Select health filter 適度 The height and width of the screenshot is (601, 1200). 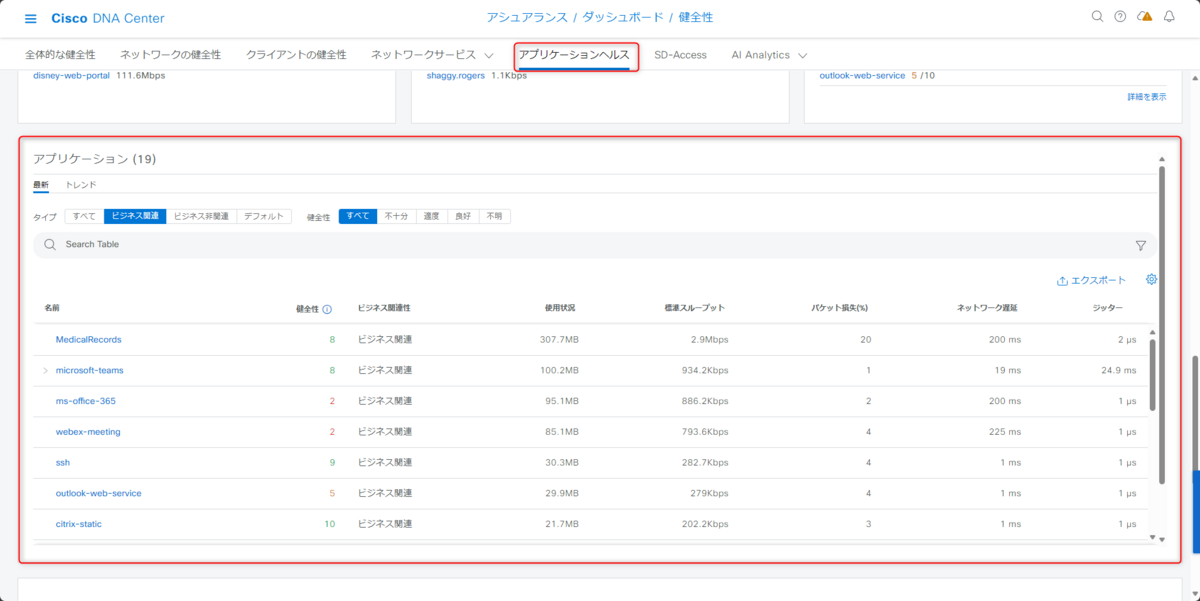point(431,216)
